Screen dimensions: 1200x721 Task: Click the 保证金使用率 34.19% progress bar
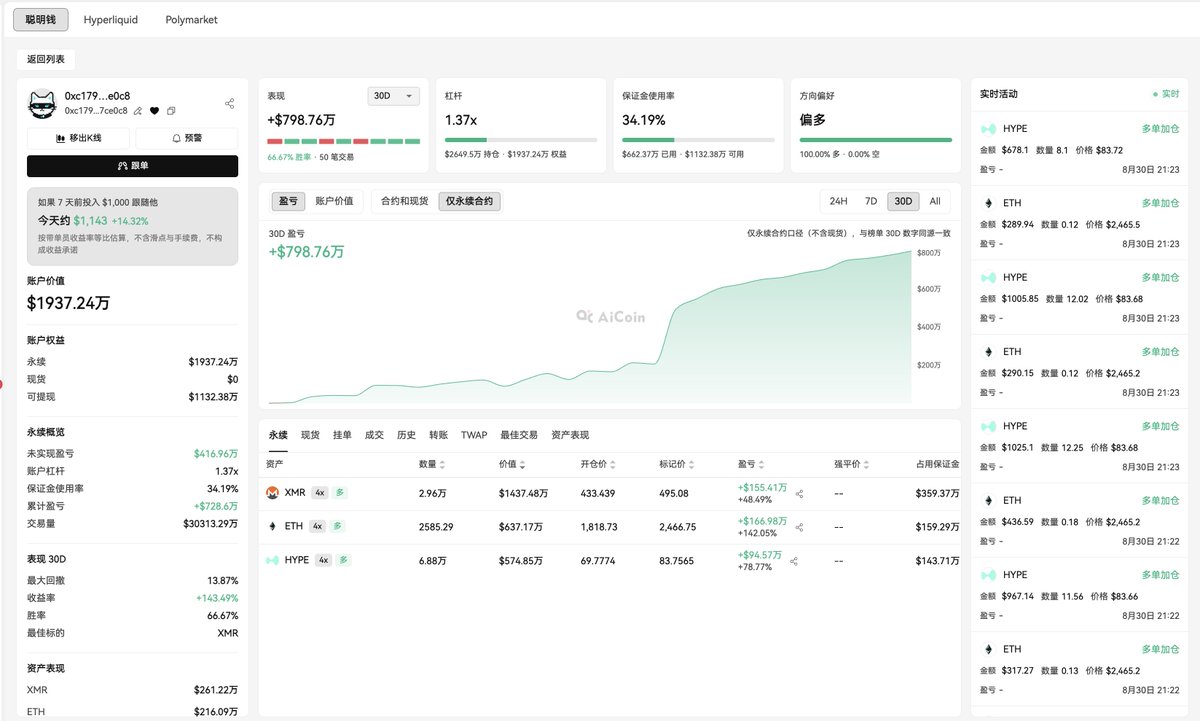(698, 140)
